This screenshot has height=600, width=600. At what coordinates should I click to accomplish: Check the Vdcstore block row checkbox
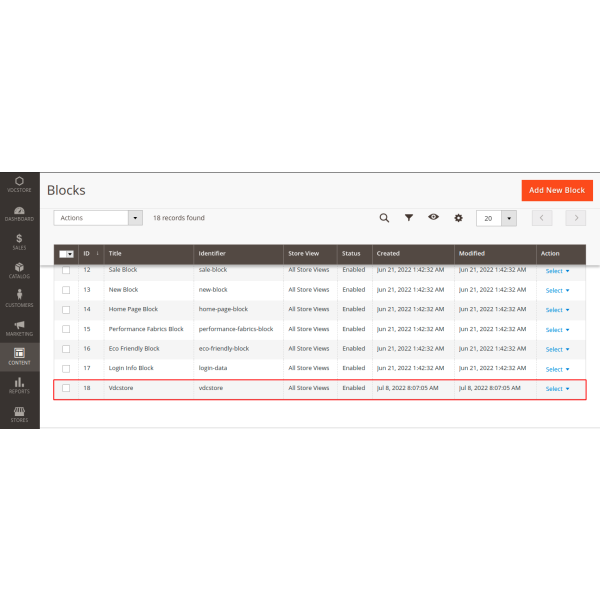66,388
